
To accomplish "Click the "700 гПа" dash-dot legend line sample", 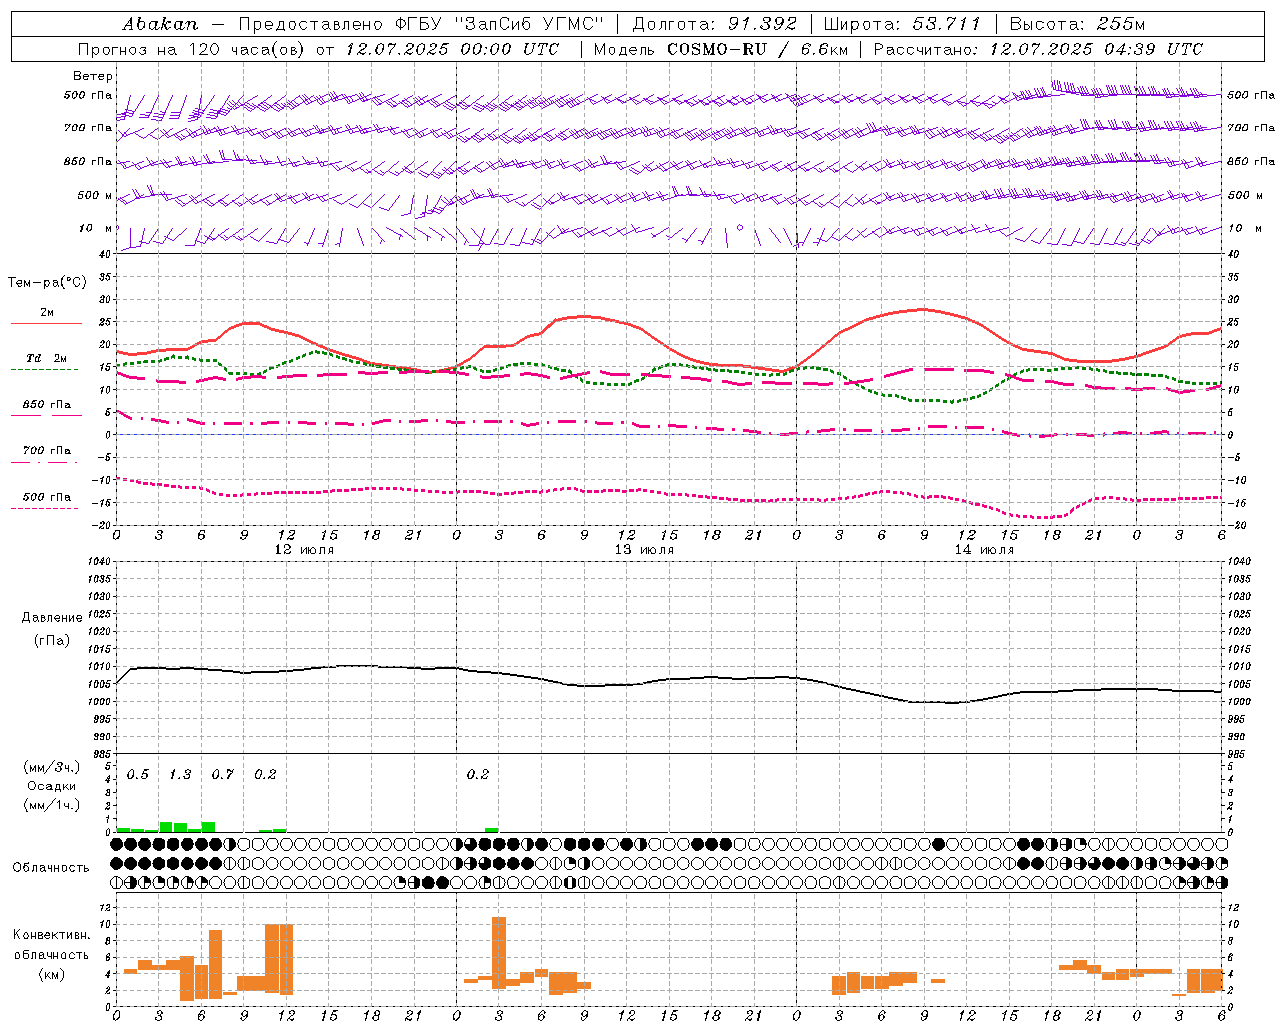I will pos(45,462).
